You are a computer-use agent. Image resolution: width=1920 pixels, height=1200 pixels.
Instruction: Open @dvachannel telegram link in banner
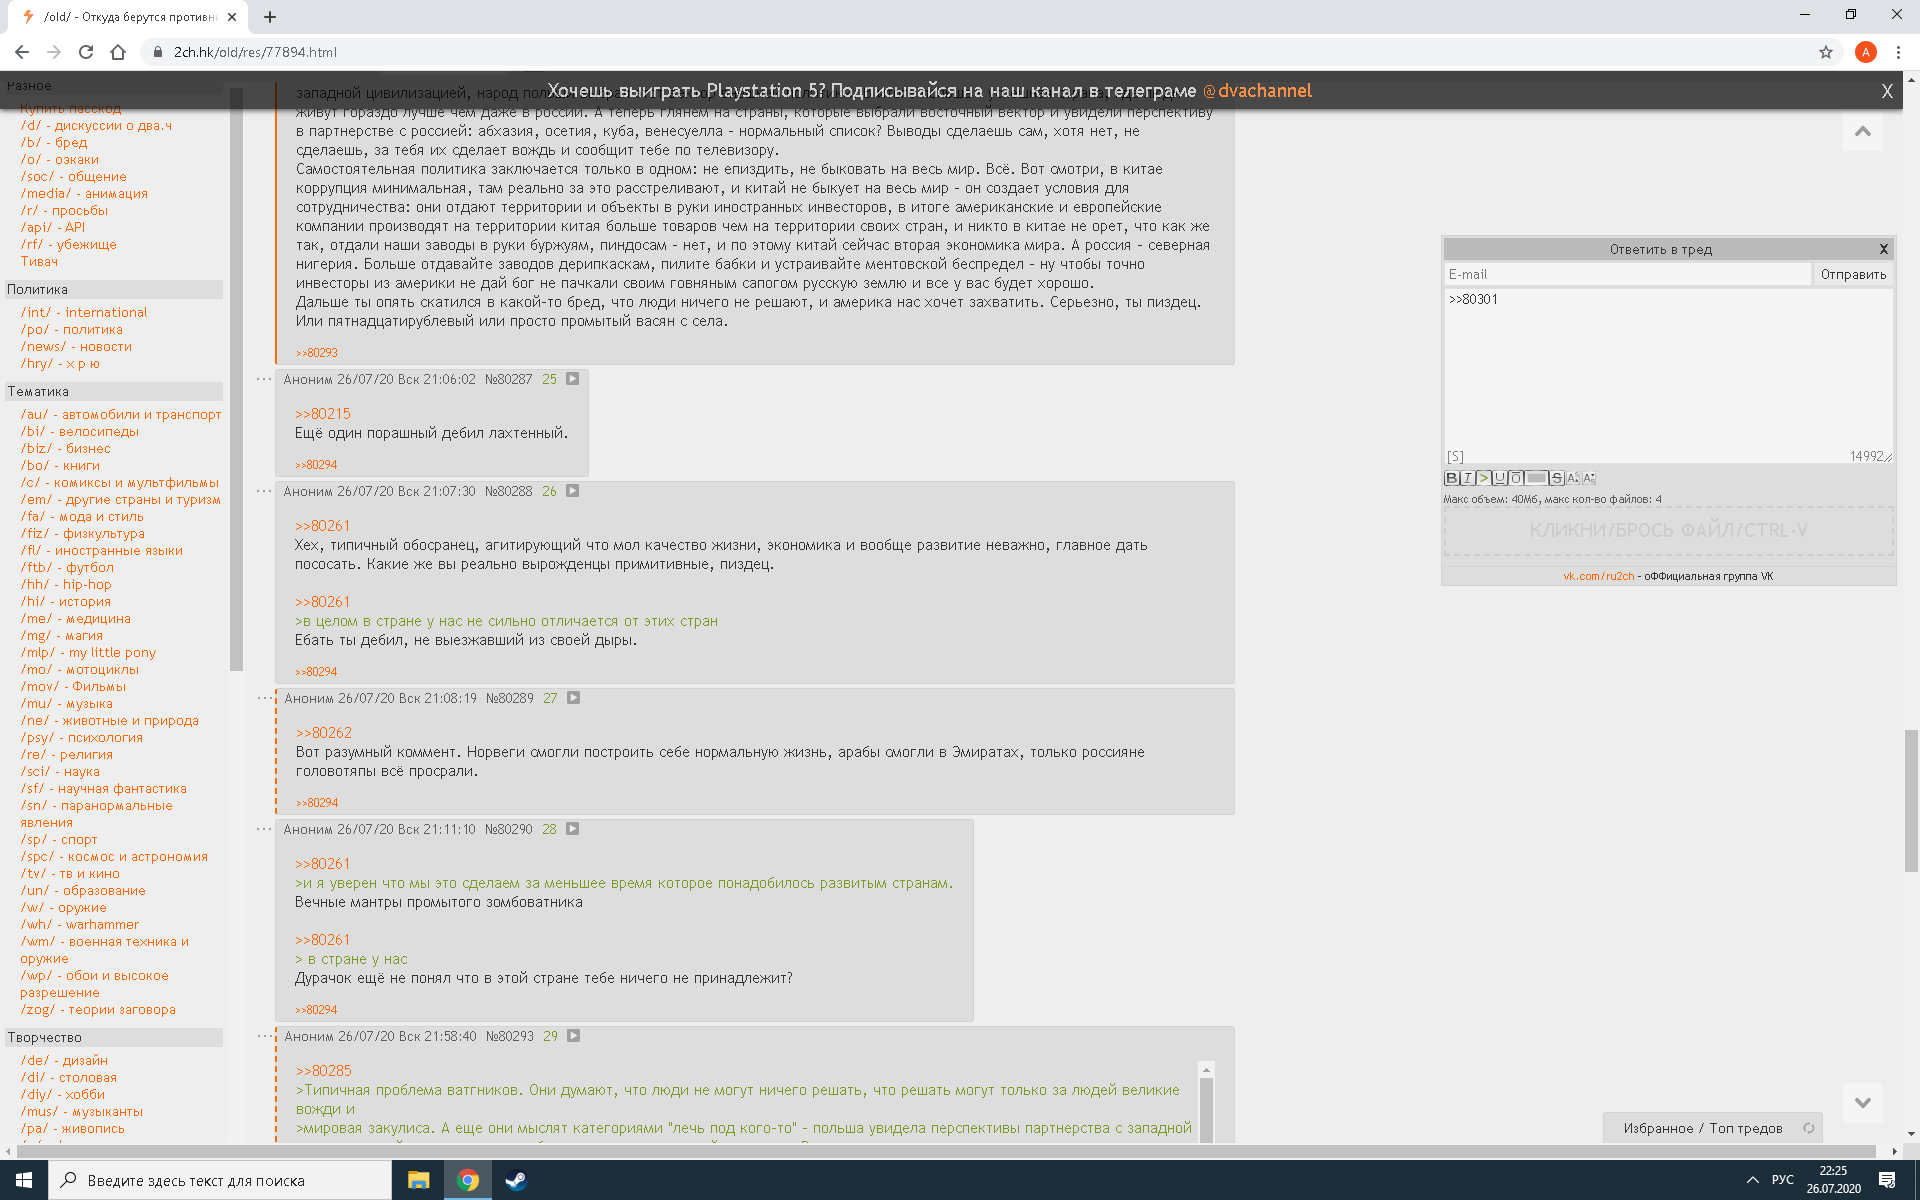(x=1257, y=91)
